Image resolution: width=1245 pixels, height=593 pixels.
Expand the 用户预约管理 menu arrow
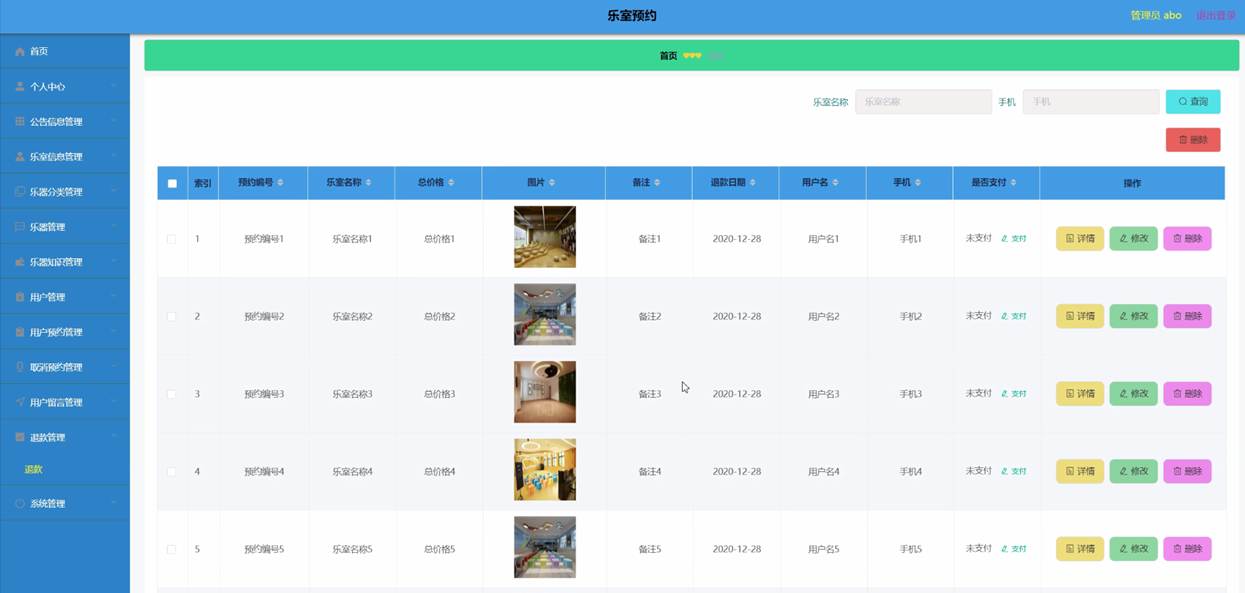[114, 331]
